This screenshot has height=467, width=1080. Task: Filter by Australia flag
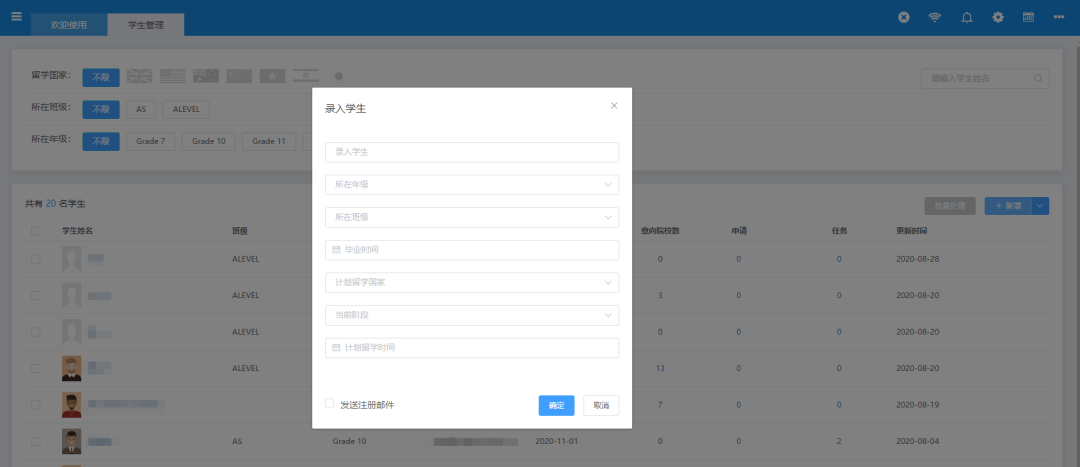(x=206, y=76)
